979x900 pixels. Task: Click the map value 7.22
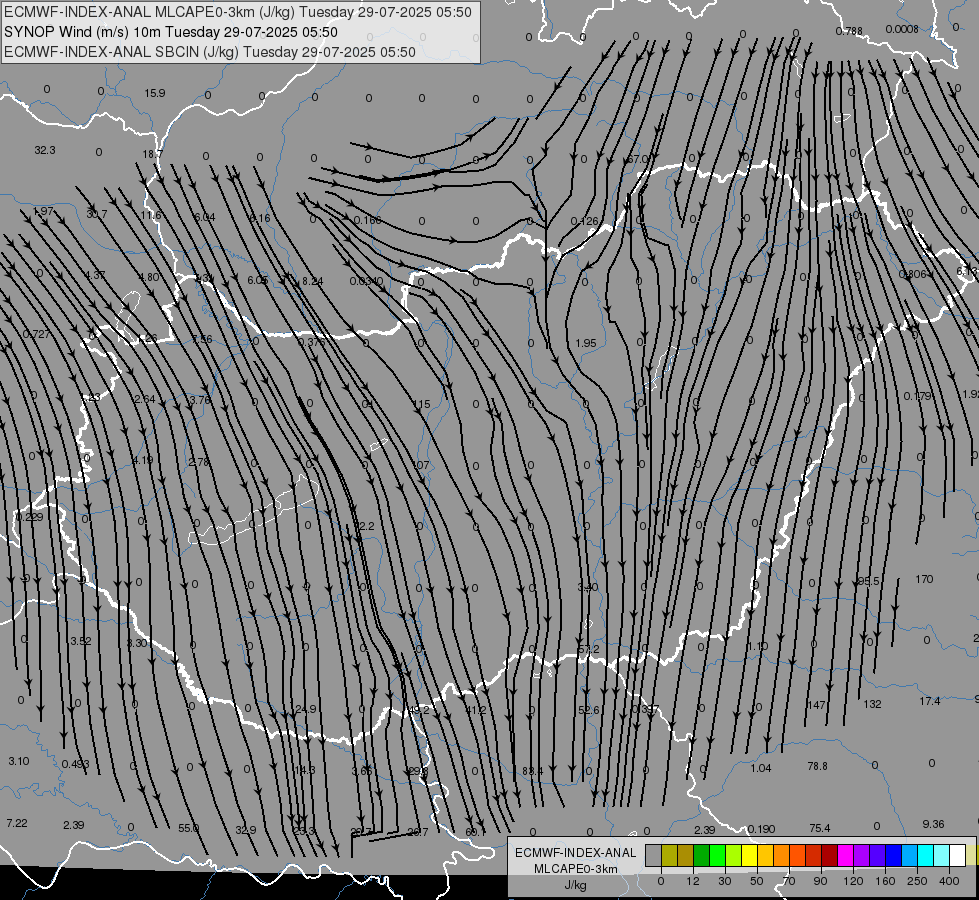tap(17, 823)
